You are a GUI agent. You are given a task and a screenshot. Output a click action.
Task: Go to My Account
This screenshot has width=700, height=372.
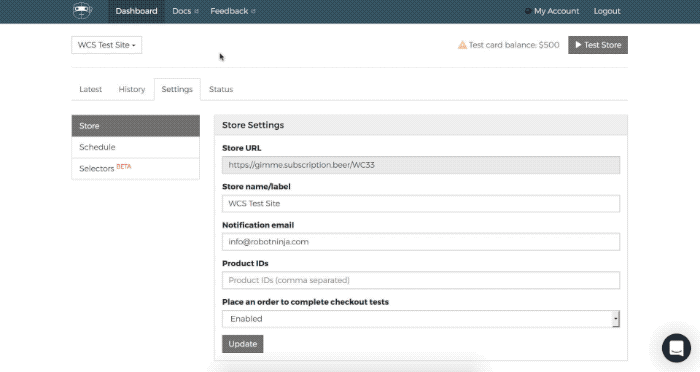[556, 11]
